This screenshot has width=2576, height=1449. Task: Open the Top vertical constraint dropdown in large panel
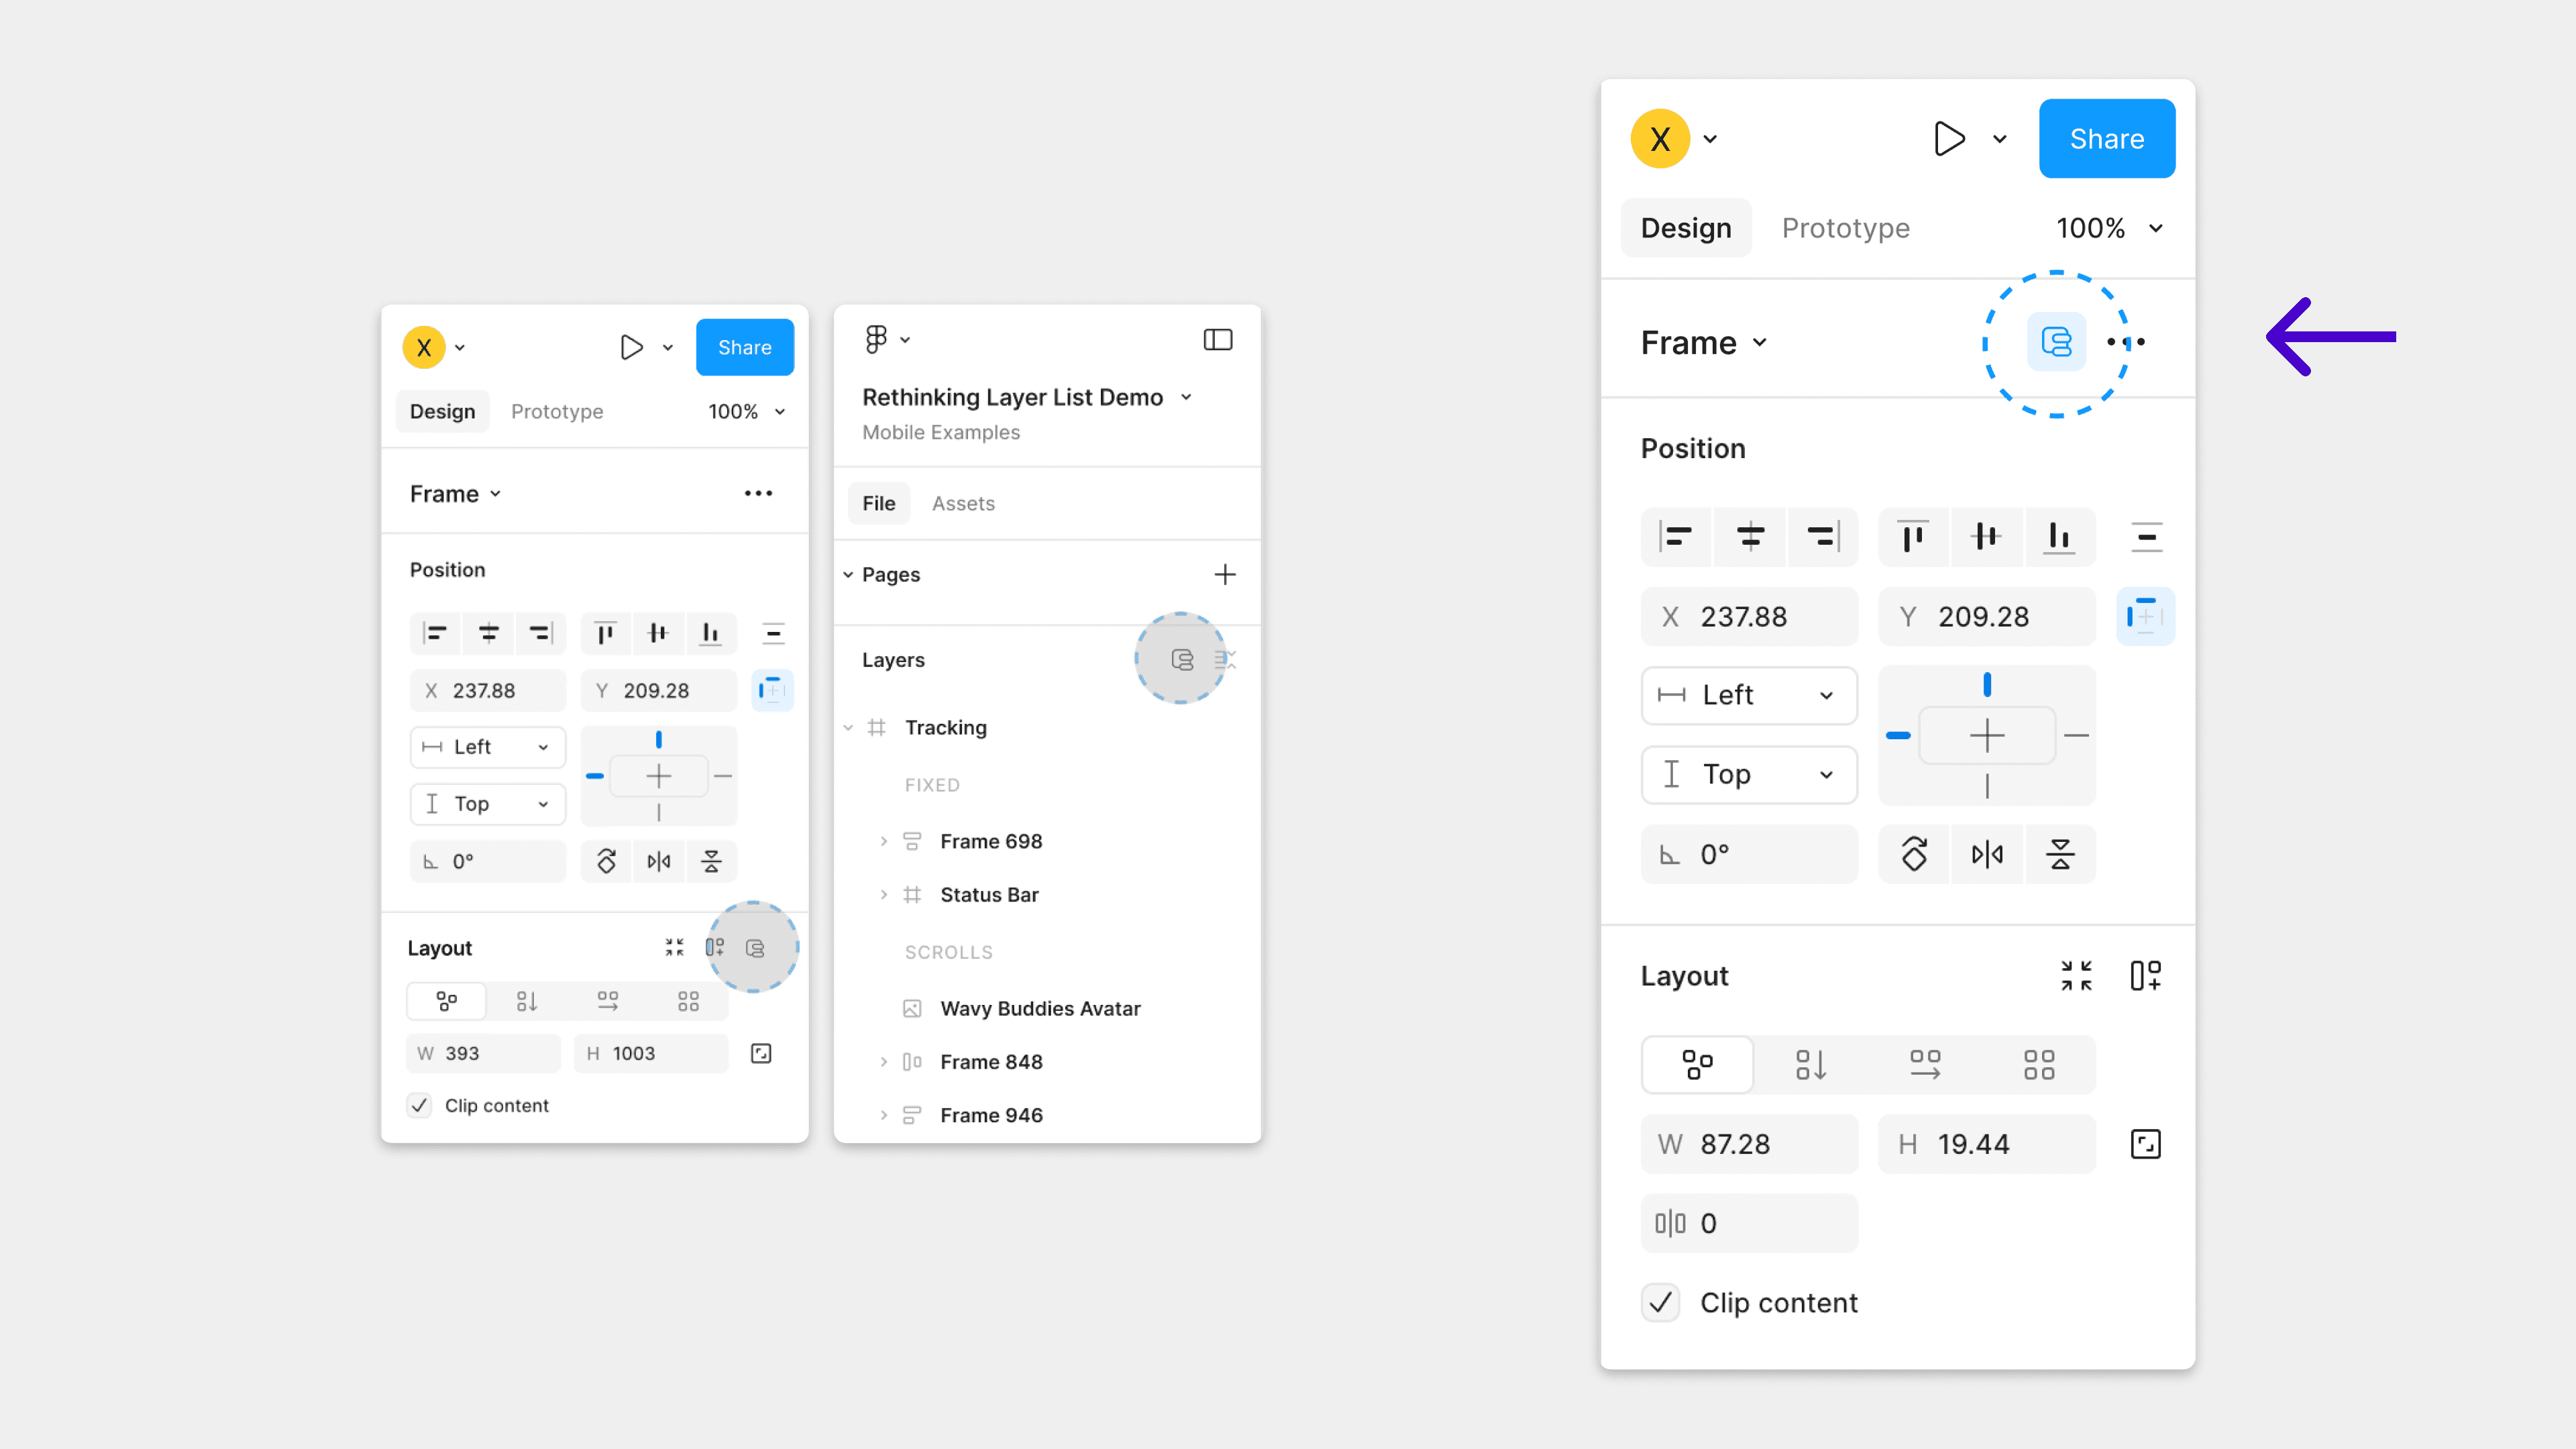click(x=1748, y=774)
